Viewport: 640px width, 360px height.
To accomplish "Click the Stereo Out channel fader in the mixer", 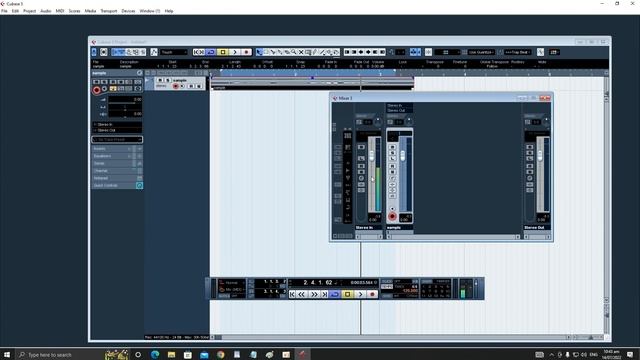I will click(540, 156).
